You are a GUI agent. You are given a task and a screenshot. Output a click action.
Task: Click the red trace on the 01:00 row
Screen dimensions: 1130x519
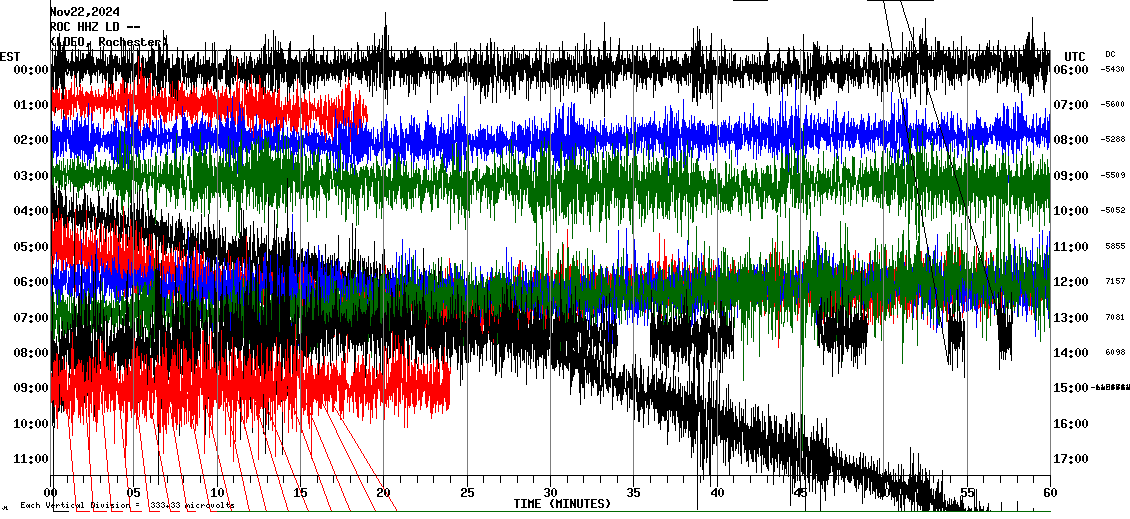(200, 104)
